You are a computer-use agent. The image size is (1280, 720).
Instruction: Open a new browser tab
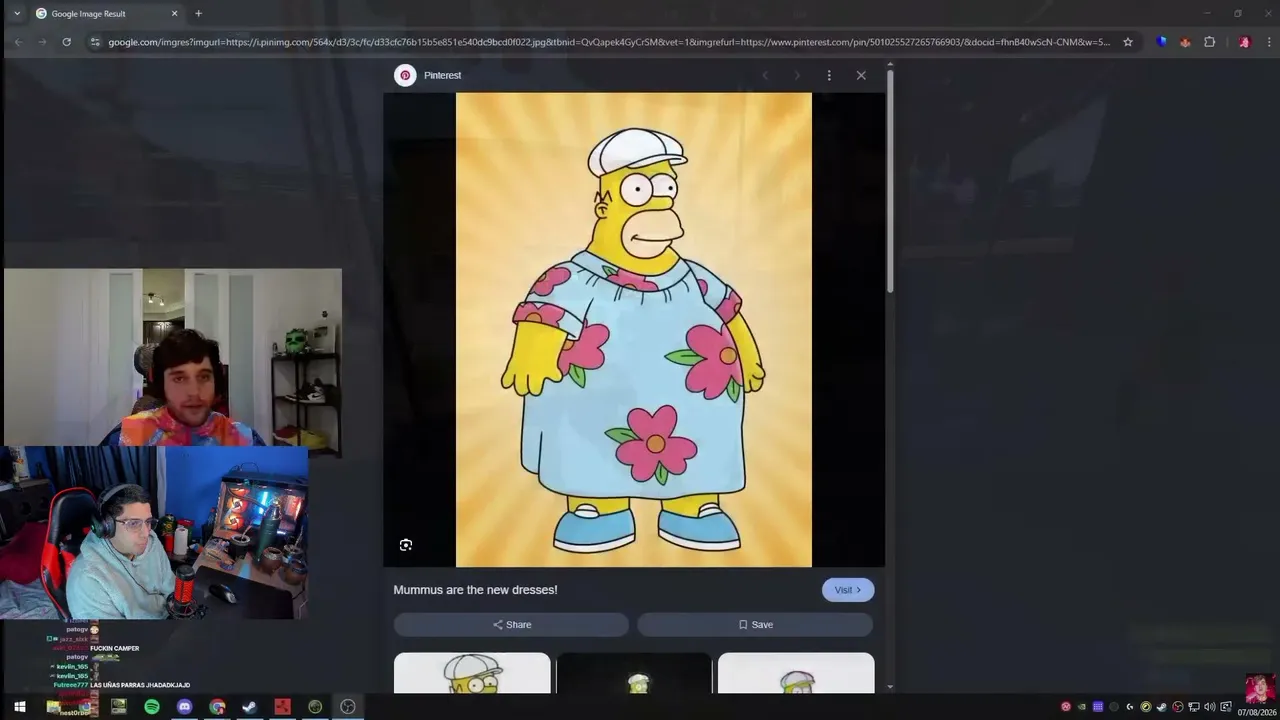point(198,14)
